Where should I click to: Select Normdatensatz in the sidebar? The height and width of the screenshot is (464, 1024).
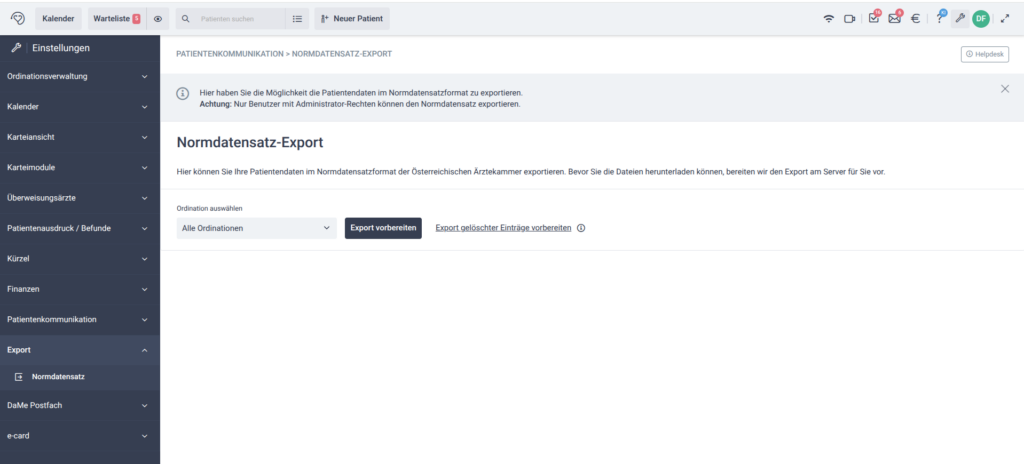58,377
